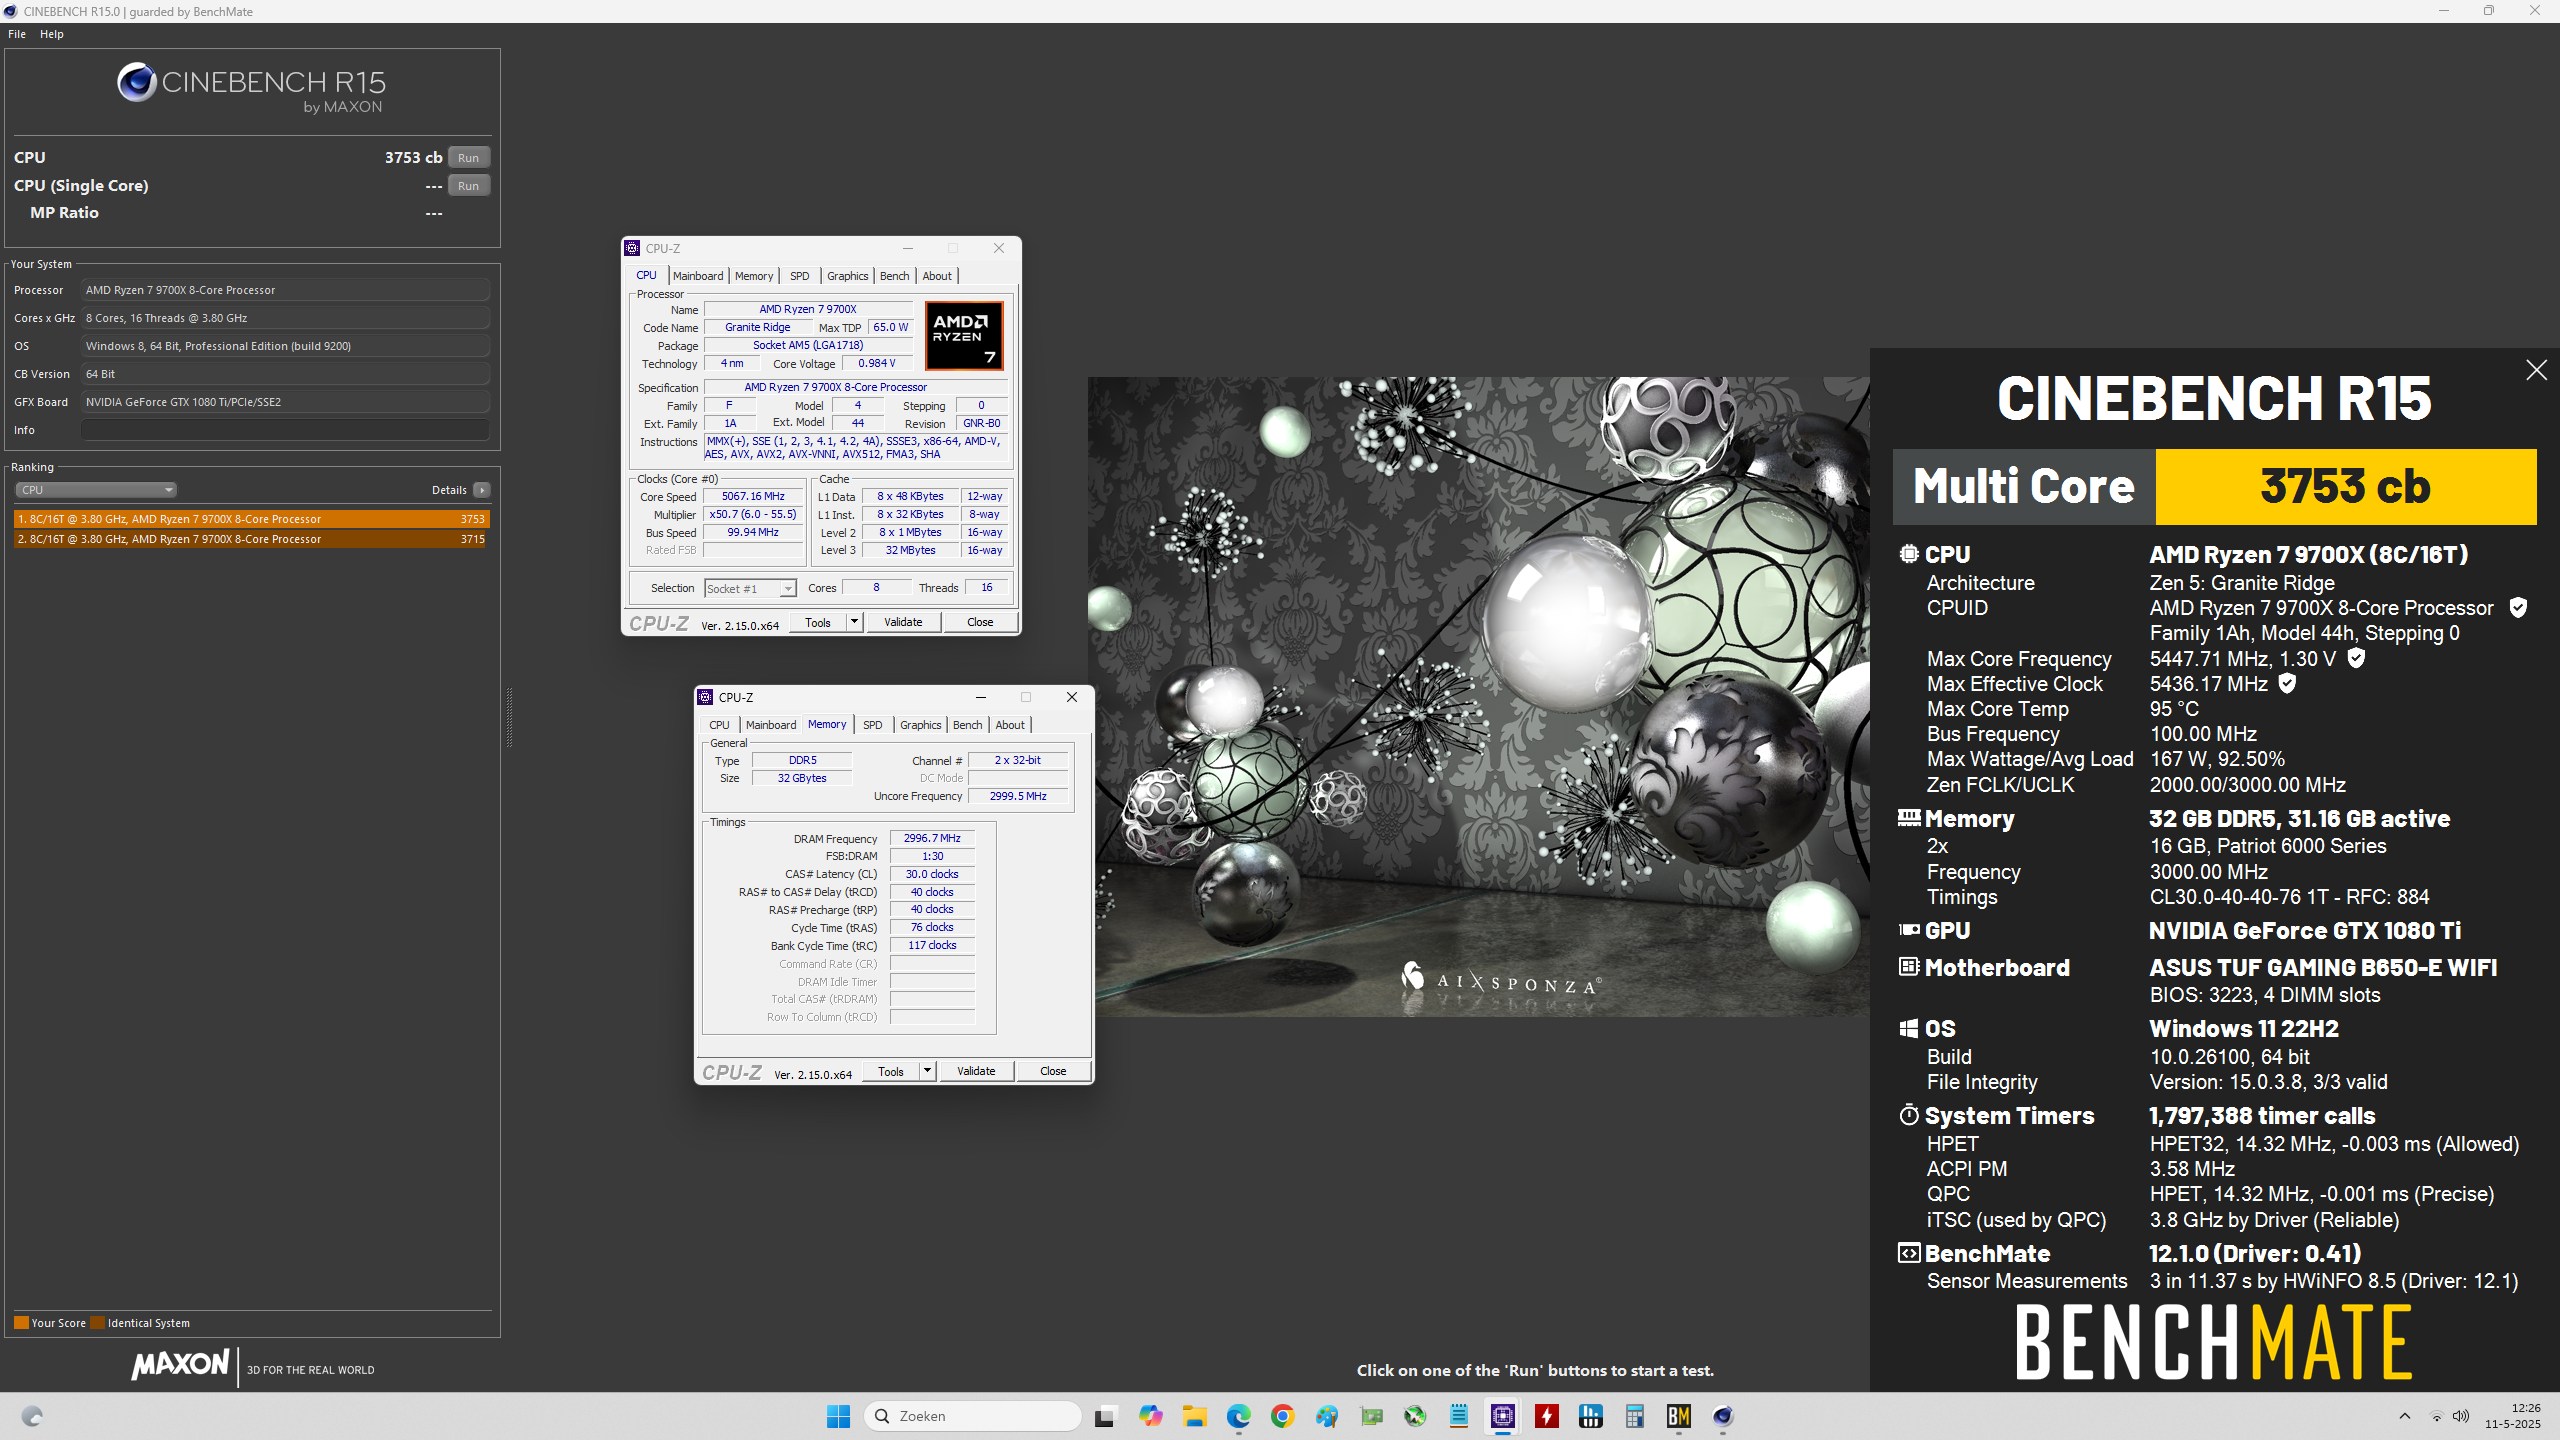The height and width of the screenshot is (1440, 2560).
Task: Open About tab in upper CPU-Z window
Action: [x=937, y=276]
